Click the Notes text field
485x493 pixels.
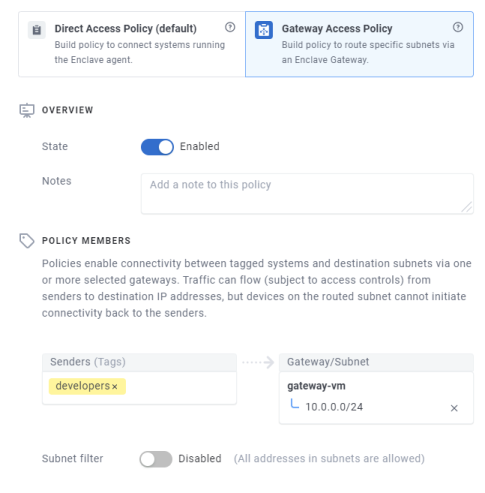(307, 194)
